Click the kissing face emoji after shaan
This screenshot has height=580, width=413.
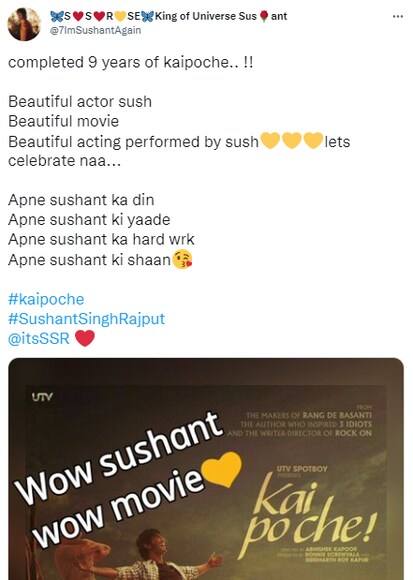pyautogui.click(x=182, y=259)
